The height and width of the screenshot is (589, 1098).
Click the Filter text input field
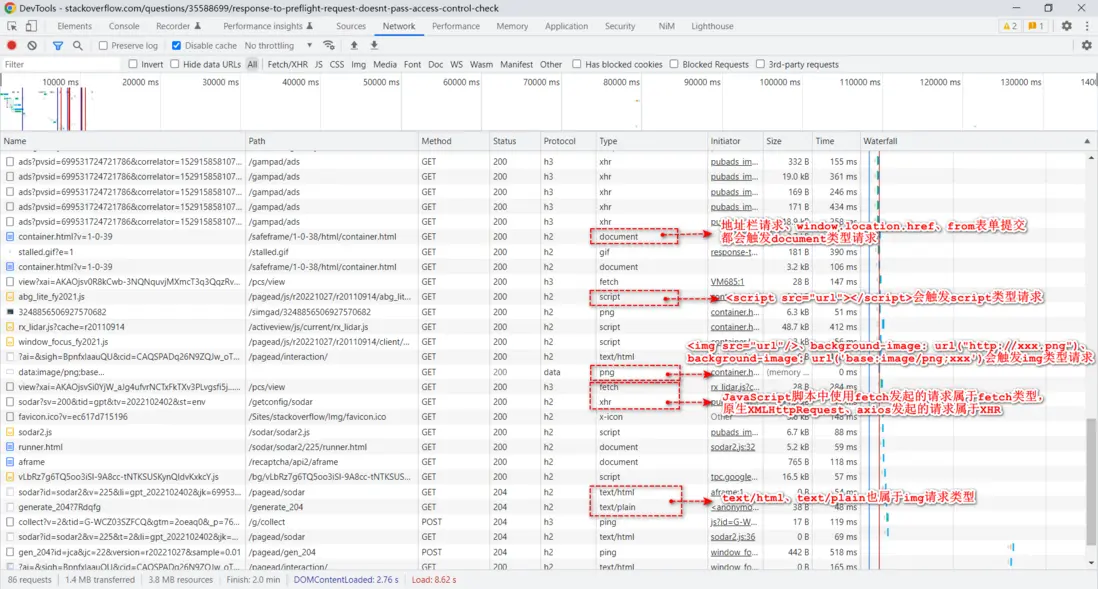click(60, 64)
